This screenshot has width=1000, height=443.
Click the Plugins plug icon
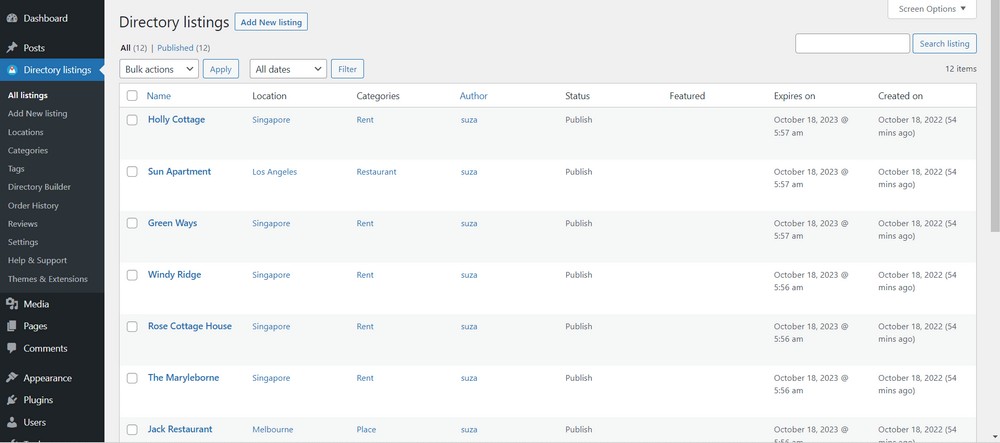[11, 400]
